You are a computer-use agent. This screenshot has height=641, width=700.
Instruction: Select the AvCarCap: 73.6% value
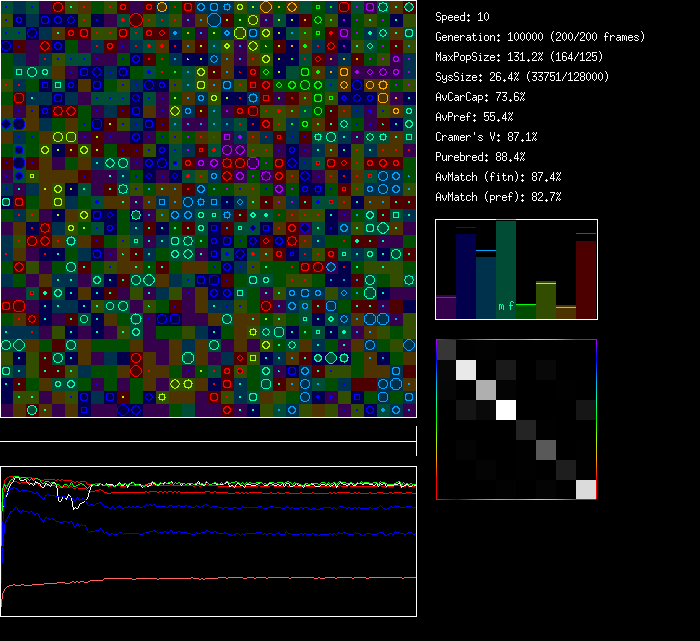pyautogui.click(x=480, y=97)
